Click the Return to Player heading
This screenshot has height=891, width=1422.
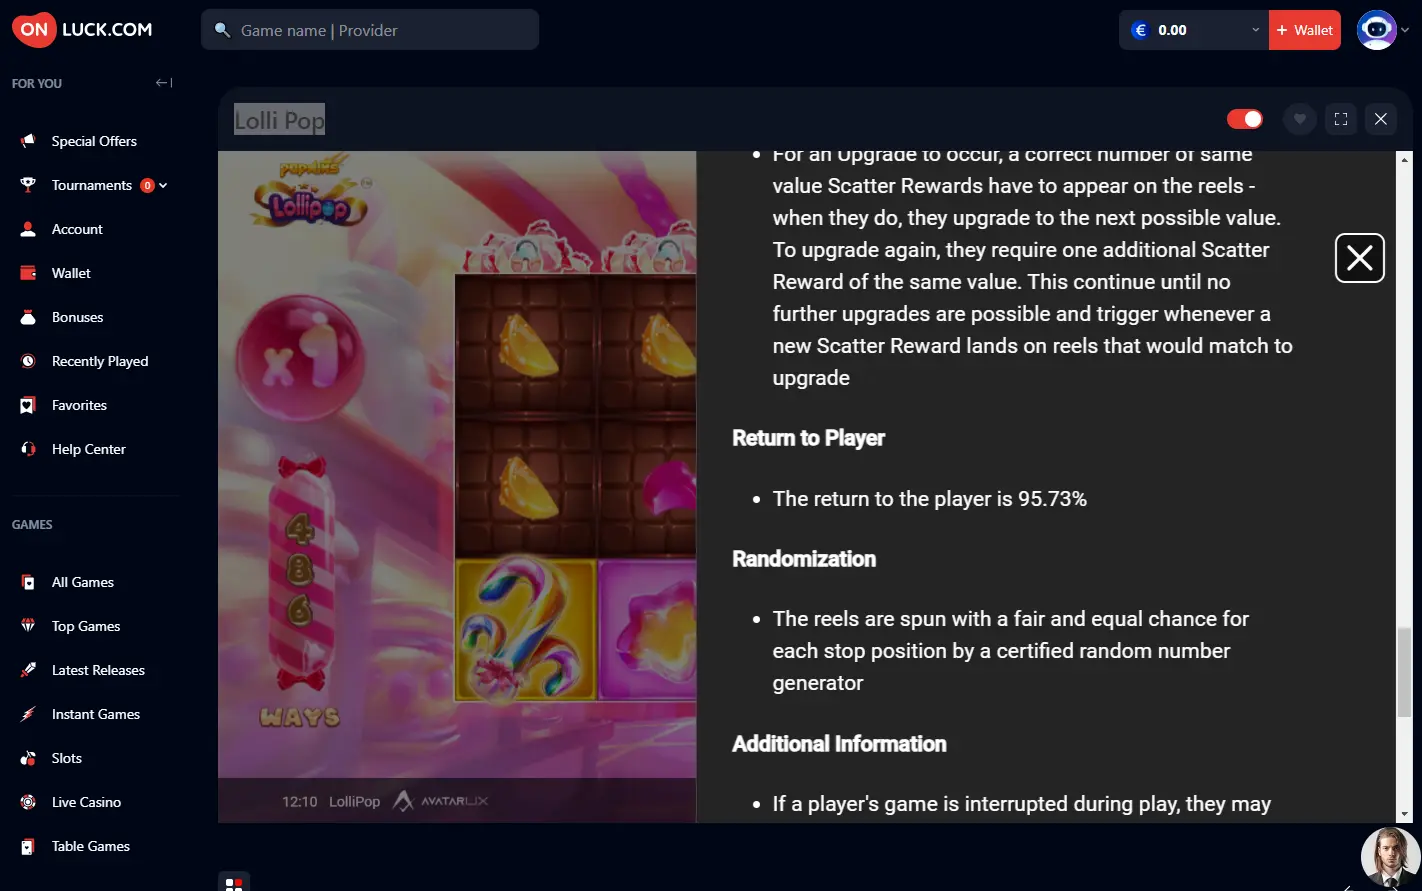(808, 438)
